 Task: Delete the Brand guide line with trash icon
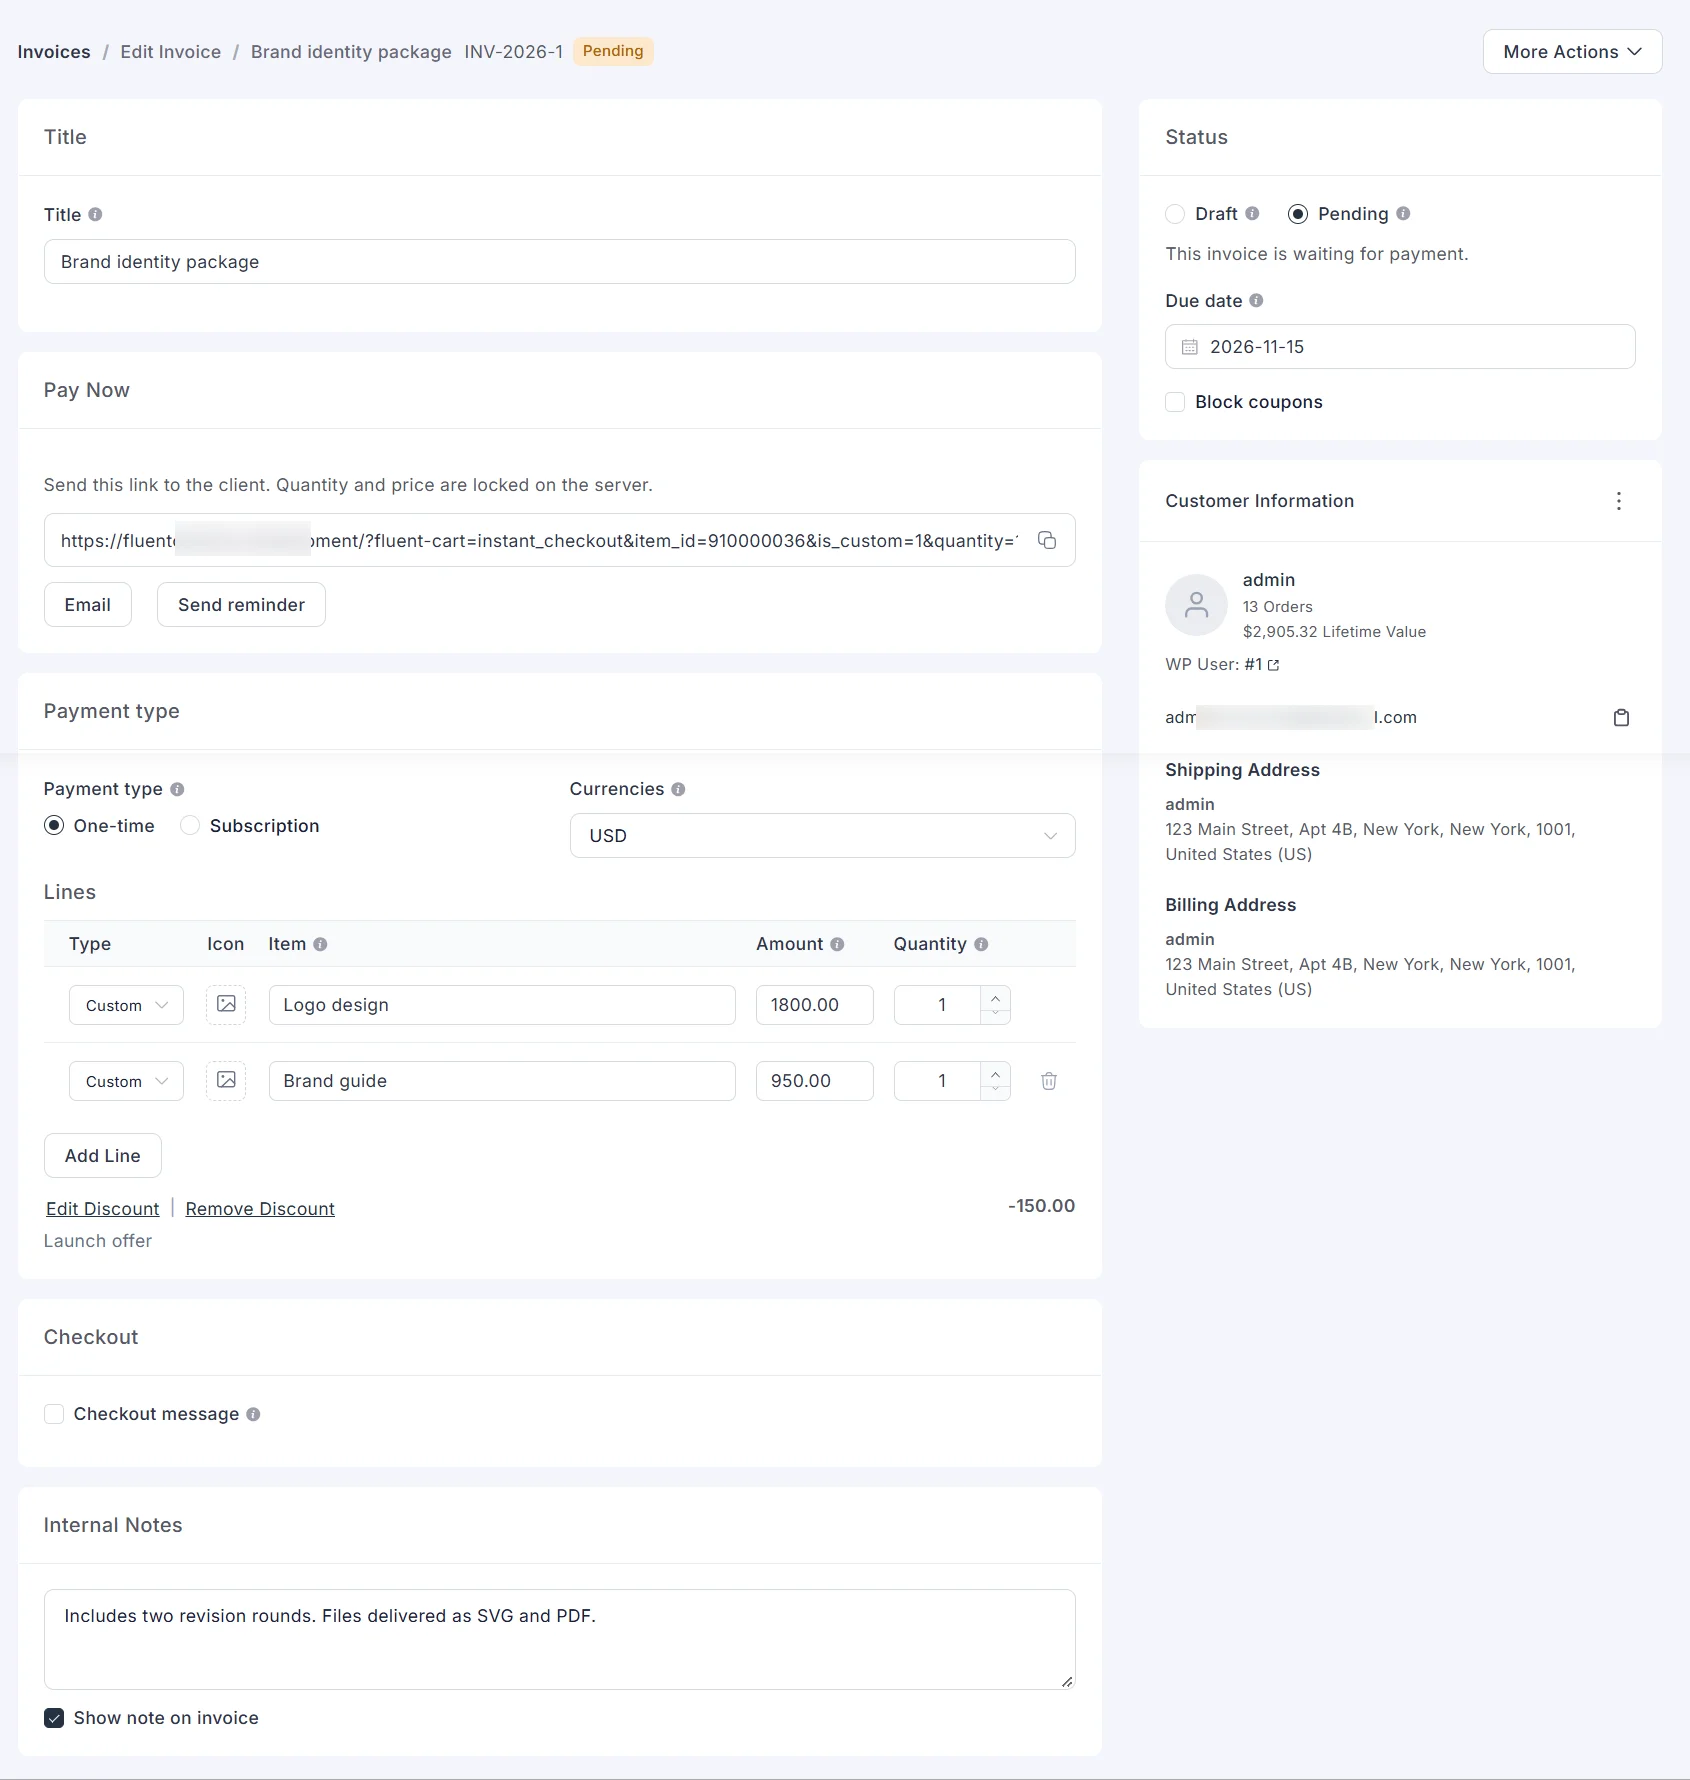tap(1049, 1081)
